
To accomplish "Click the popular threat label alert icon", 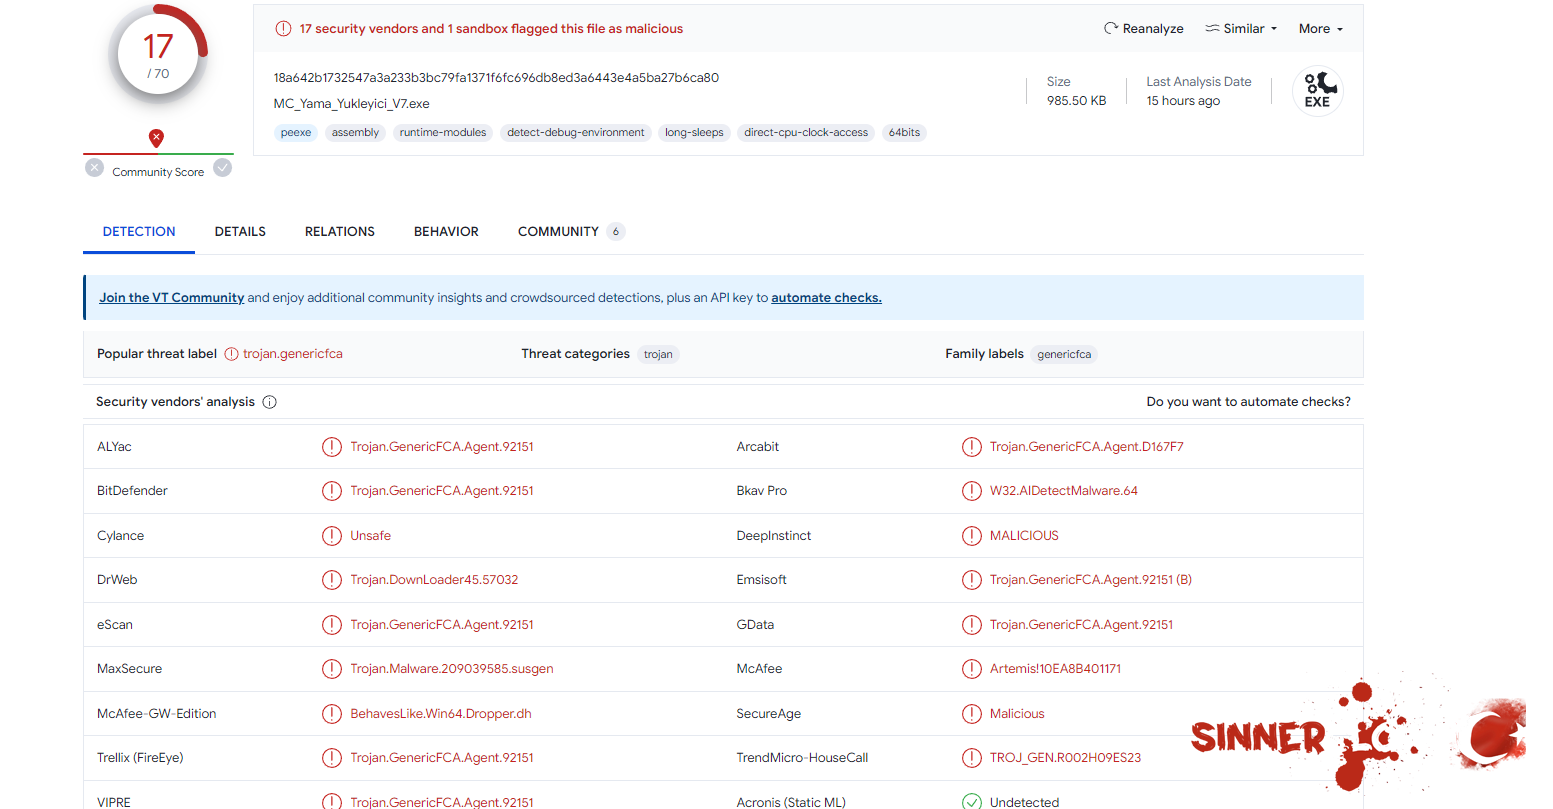I will tap(232, 354).
